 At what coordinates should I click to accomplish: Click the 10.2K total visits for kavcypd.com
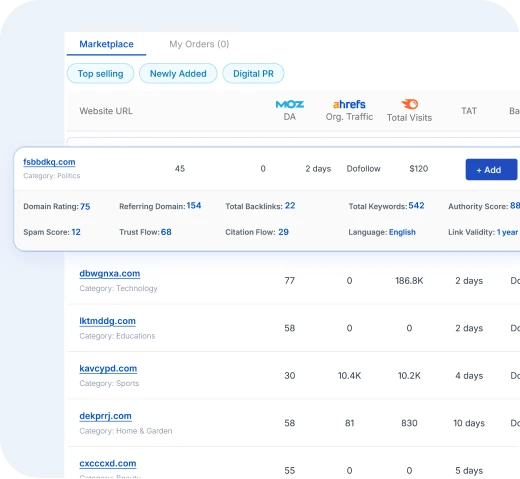[x=409, y=376]
